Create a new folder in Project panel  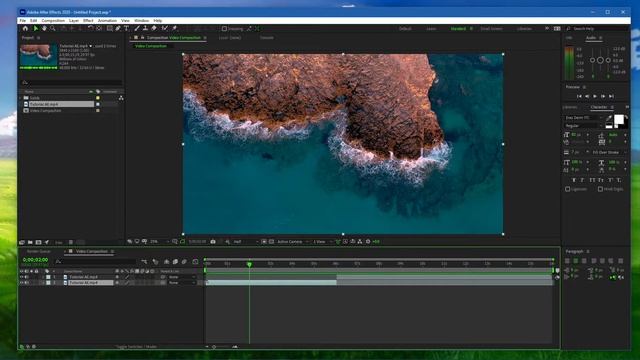[x=30, y=242]
